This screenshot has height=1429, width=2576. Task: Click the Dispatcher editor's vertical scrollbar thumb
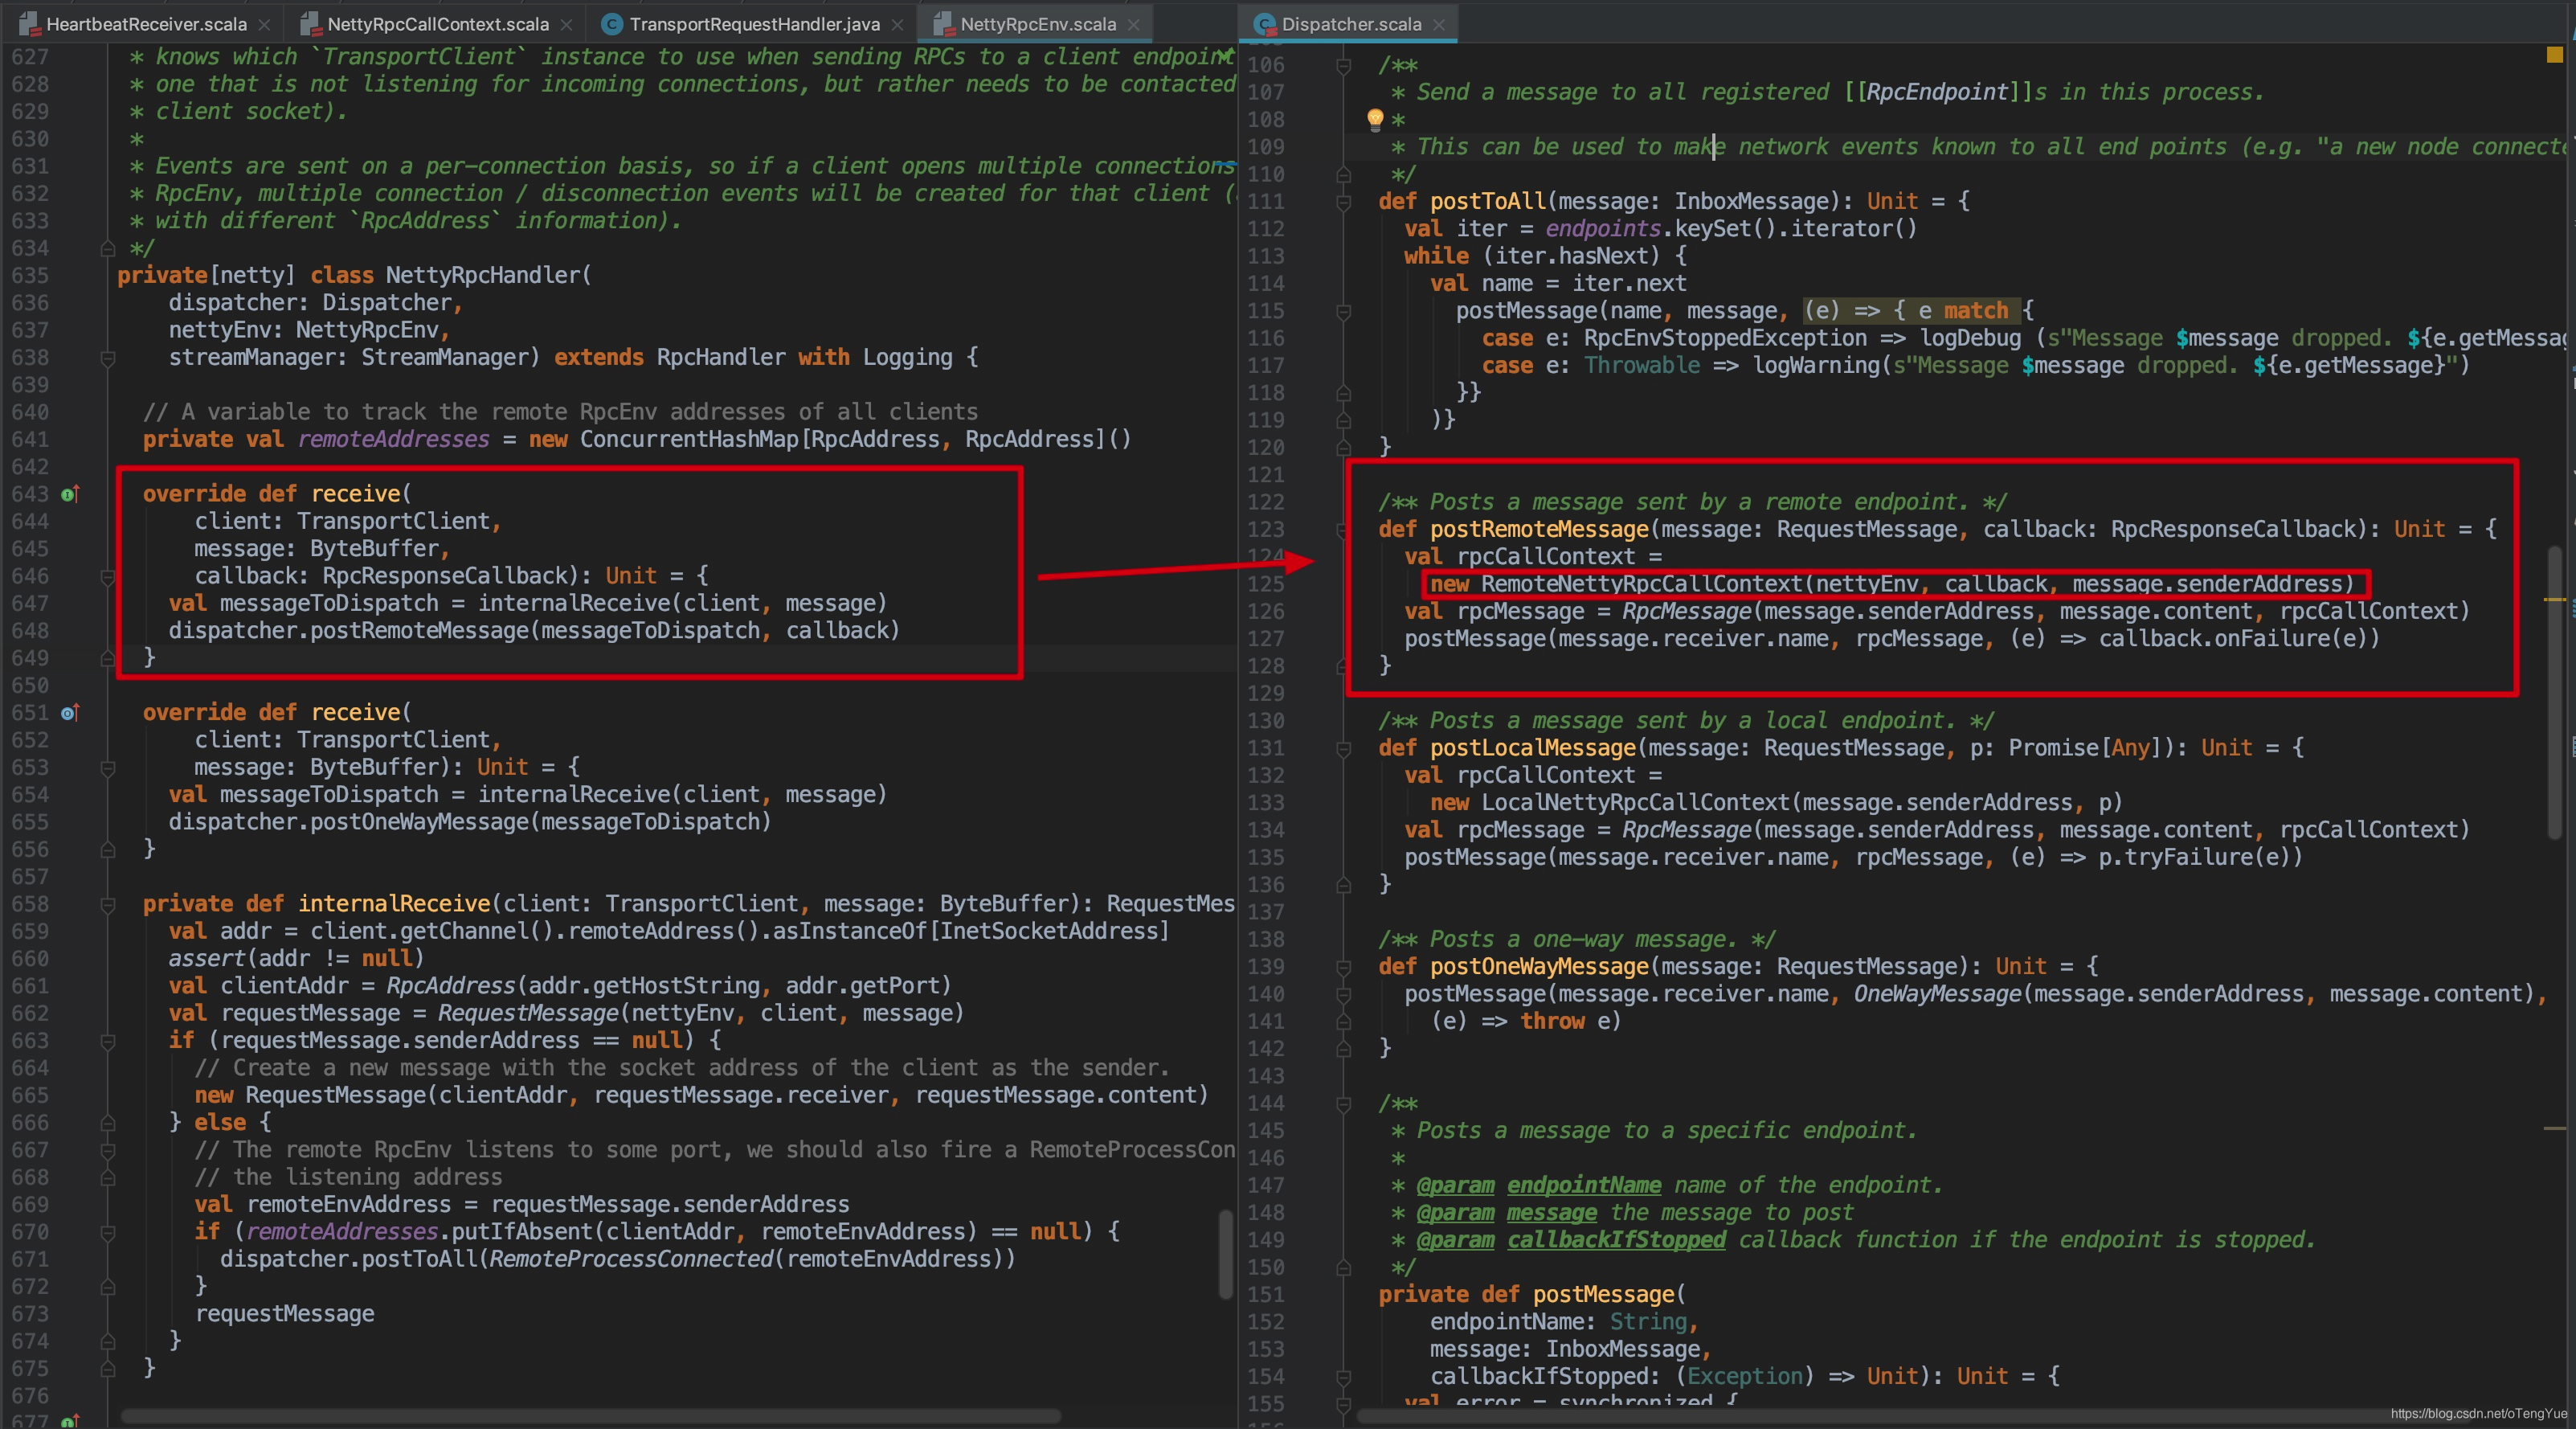click(x=2554, y=692)
